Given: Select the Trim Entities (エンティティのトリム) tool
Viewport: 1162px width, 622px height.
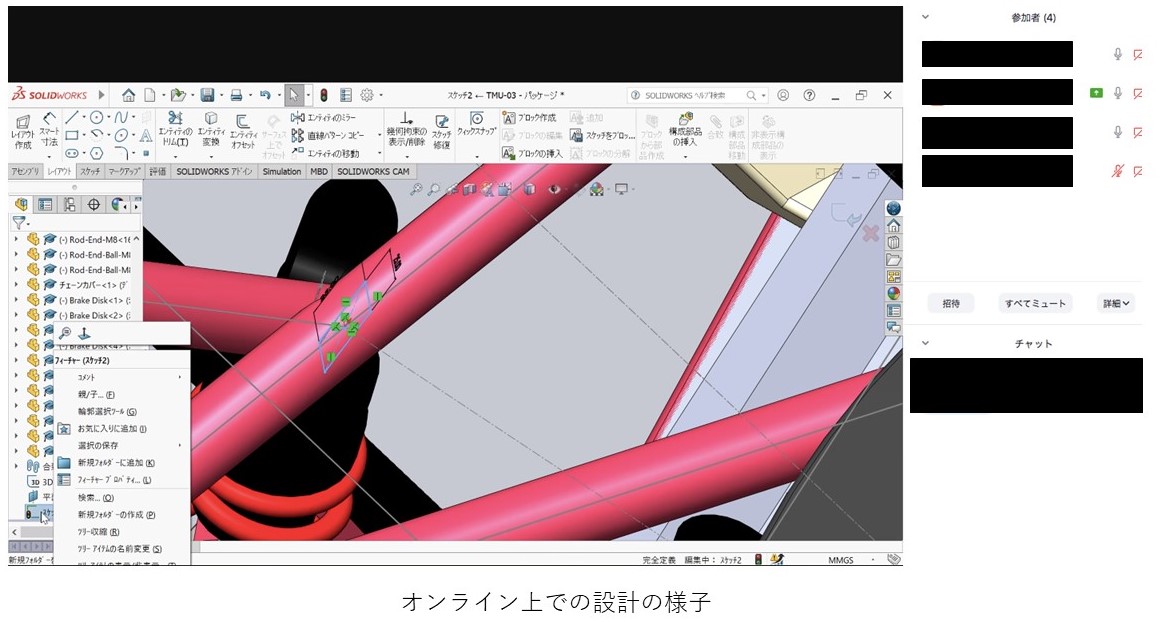Looking at the screenshot, I should (x=175, y=133).
